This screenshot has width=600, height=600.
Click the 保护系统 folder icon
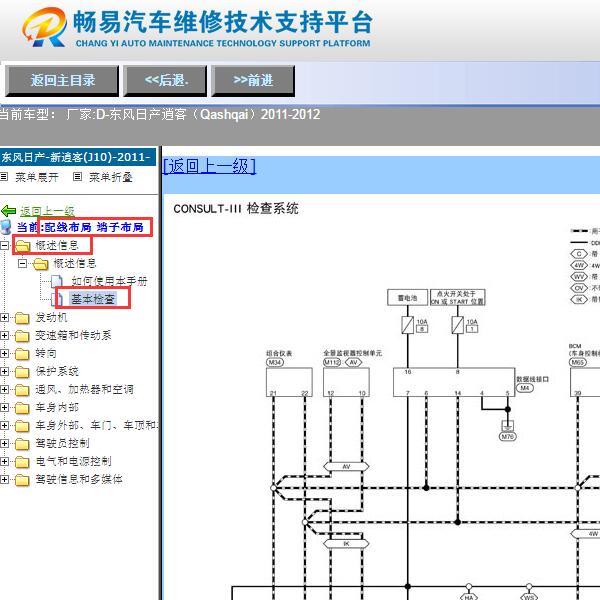22,372
